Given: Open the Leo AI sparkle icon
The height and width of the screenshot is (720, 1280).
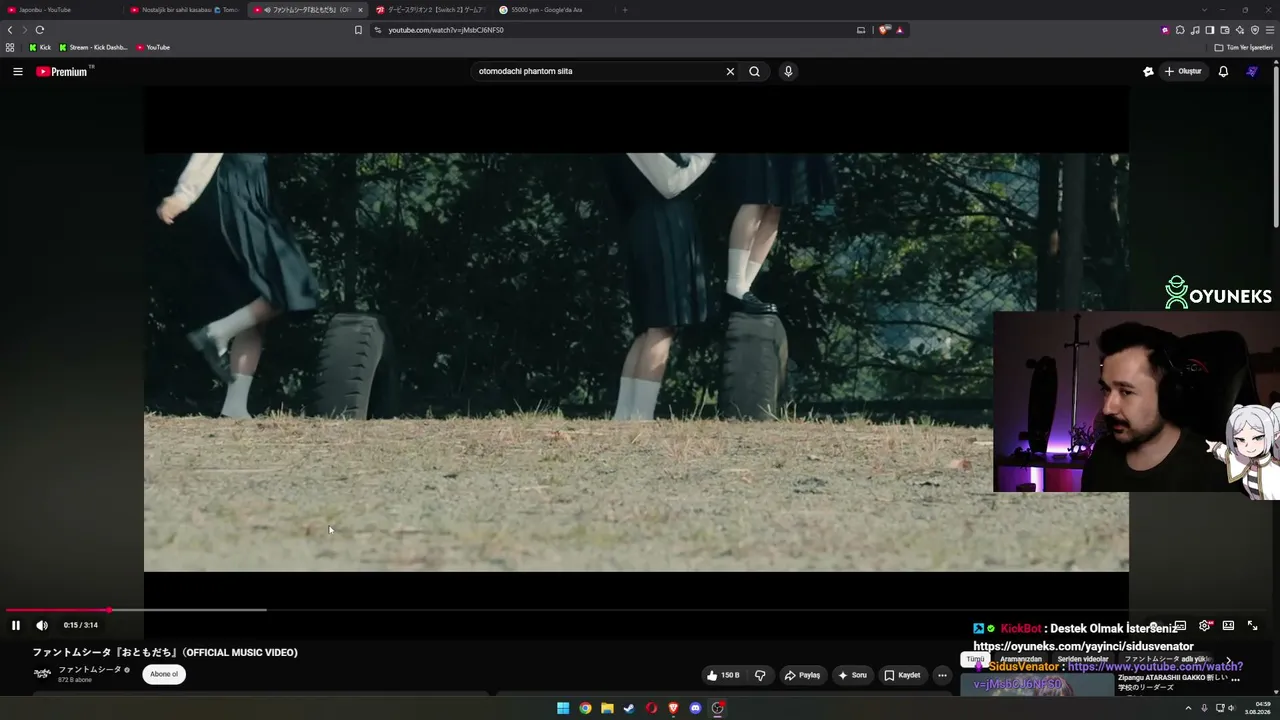Looking at the screenshot, I should coord(1240,30).
